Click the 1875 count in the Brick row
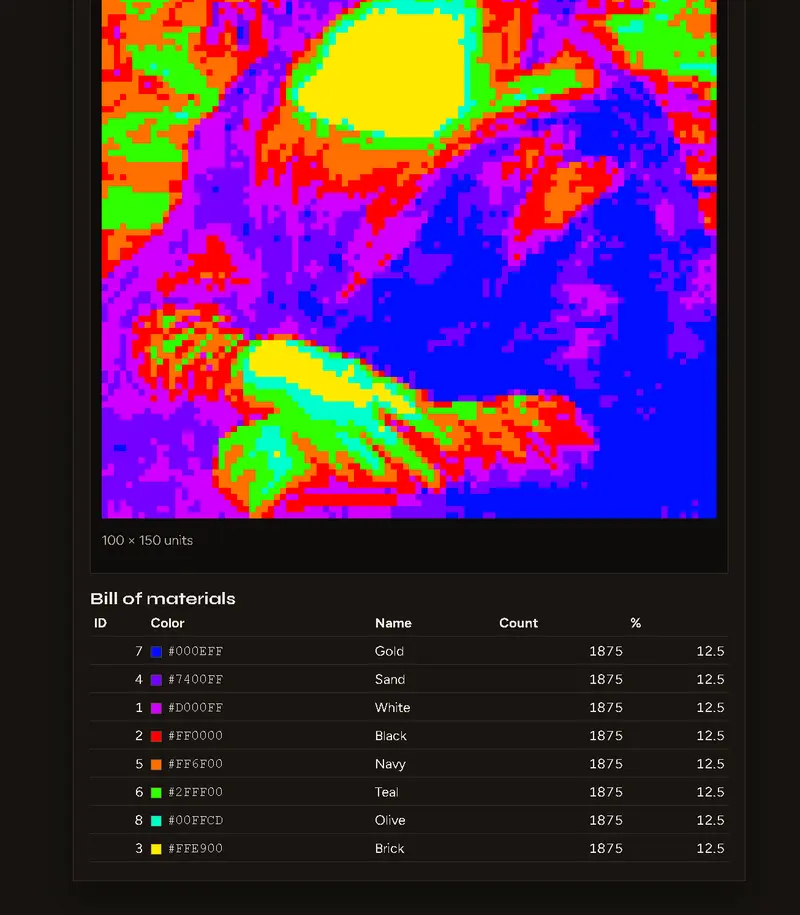This screenshot has width=800, height=915. (606, 848)
